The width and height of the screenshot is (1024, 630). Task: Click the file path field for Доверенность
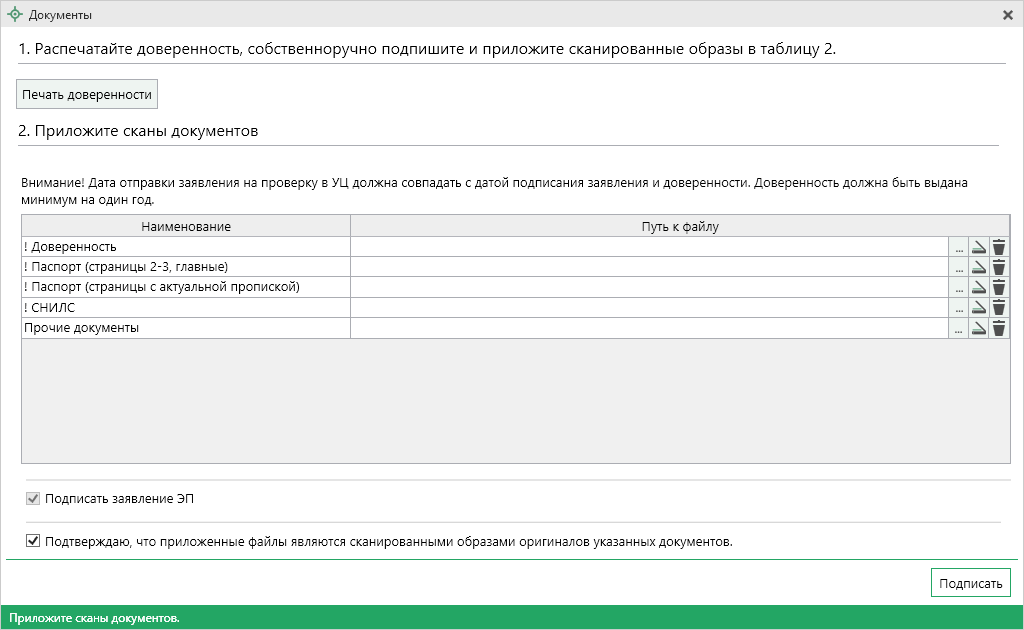[x=648, y=247]
